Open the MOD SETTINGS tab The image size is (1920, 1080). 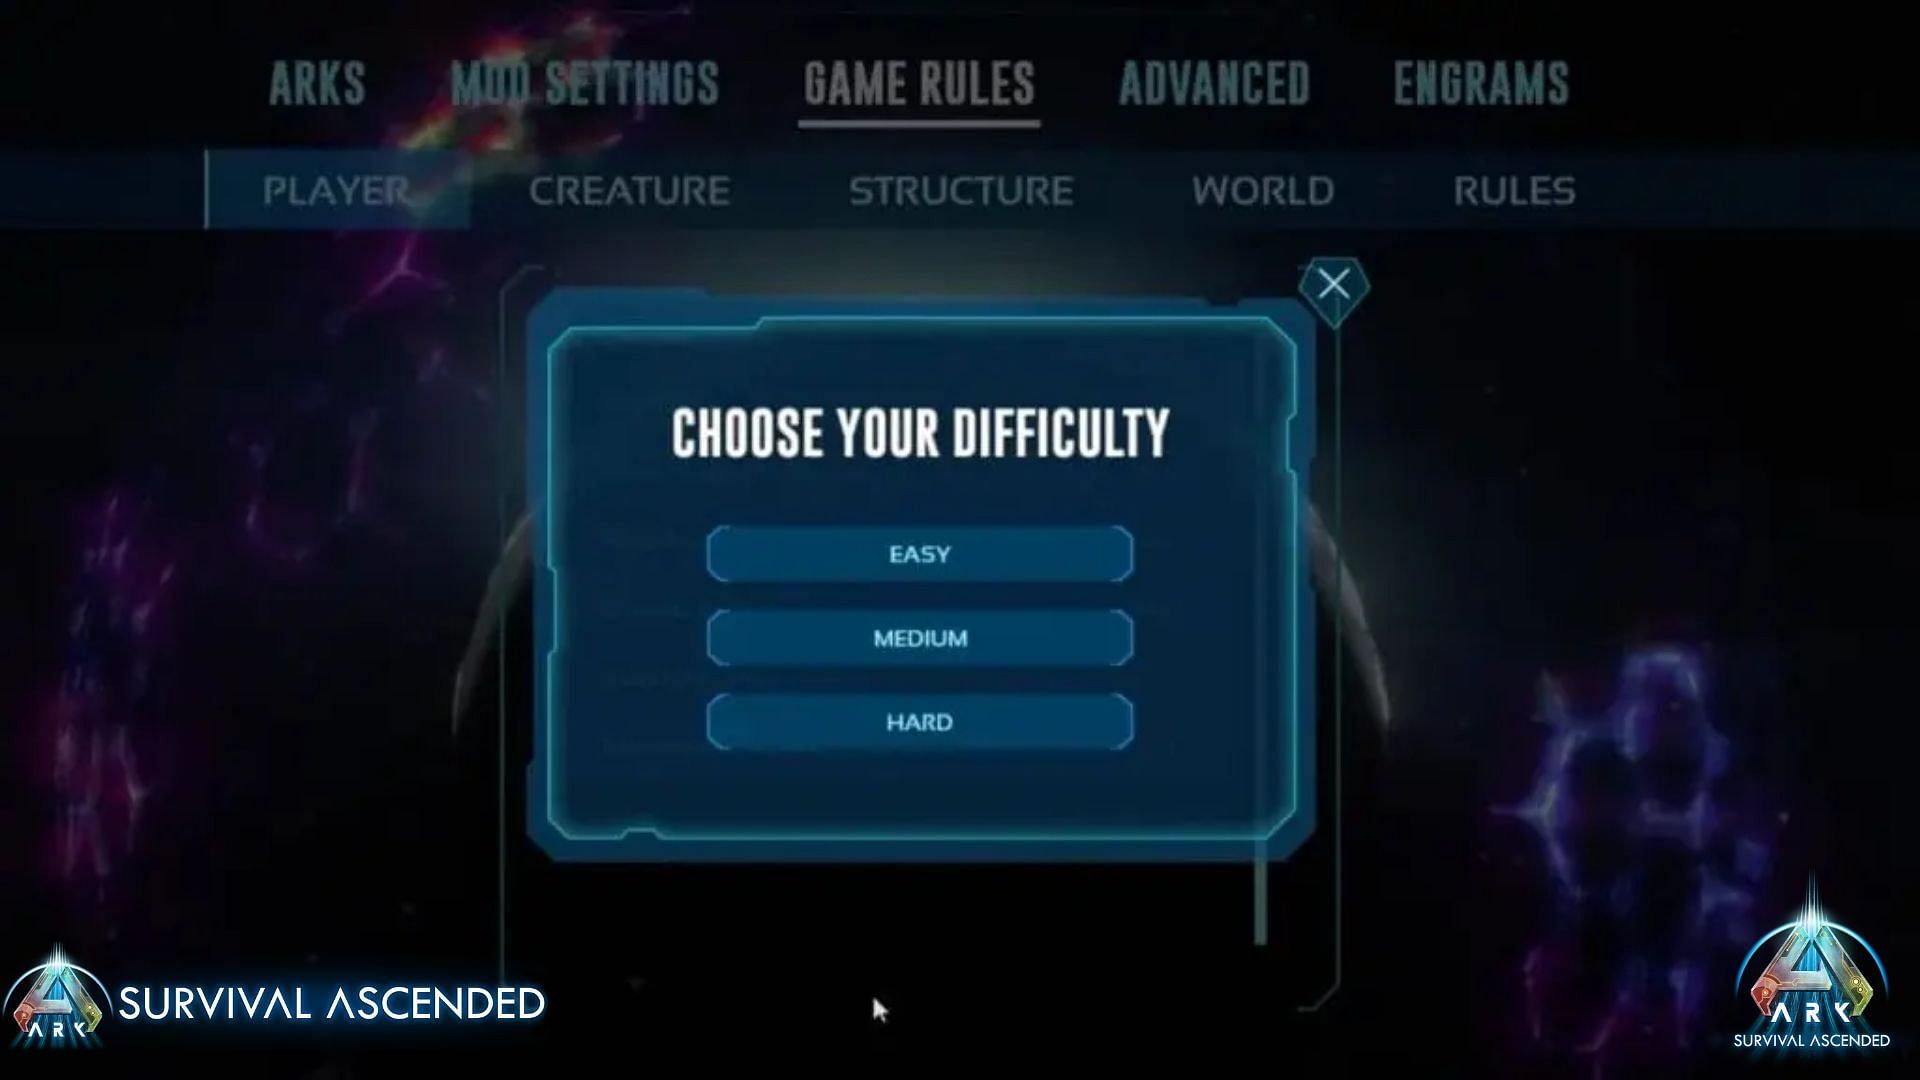pyautogui.click(x=584, y=83)
